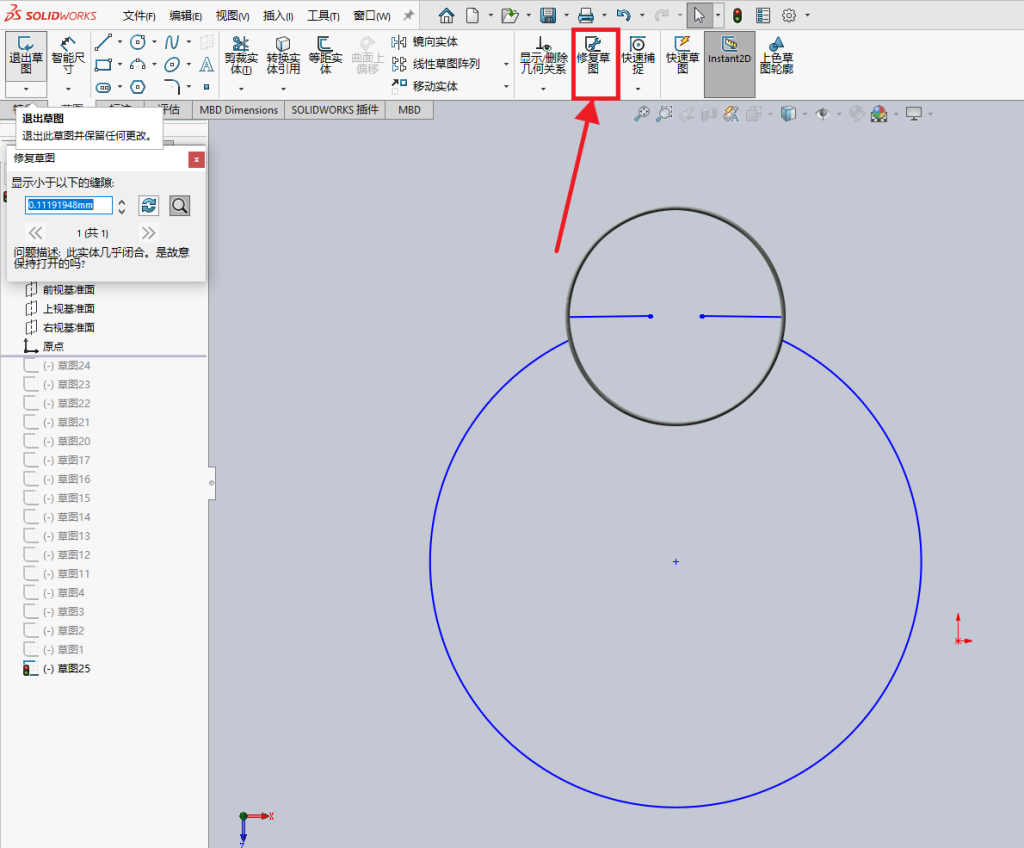Go to next problem in 修复草图 dialog
The width and height of the screenshot is (1024, 848).
tap(148, 233)
